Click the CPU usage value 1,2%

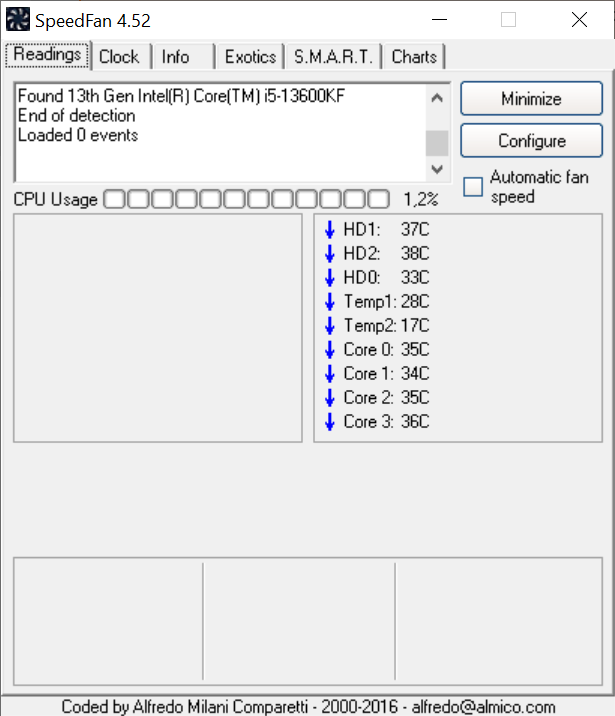click(421, 200)
